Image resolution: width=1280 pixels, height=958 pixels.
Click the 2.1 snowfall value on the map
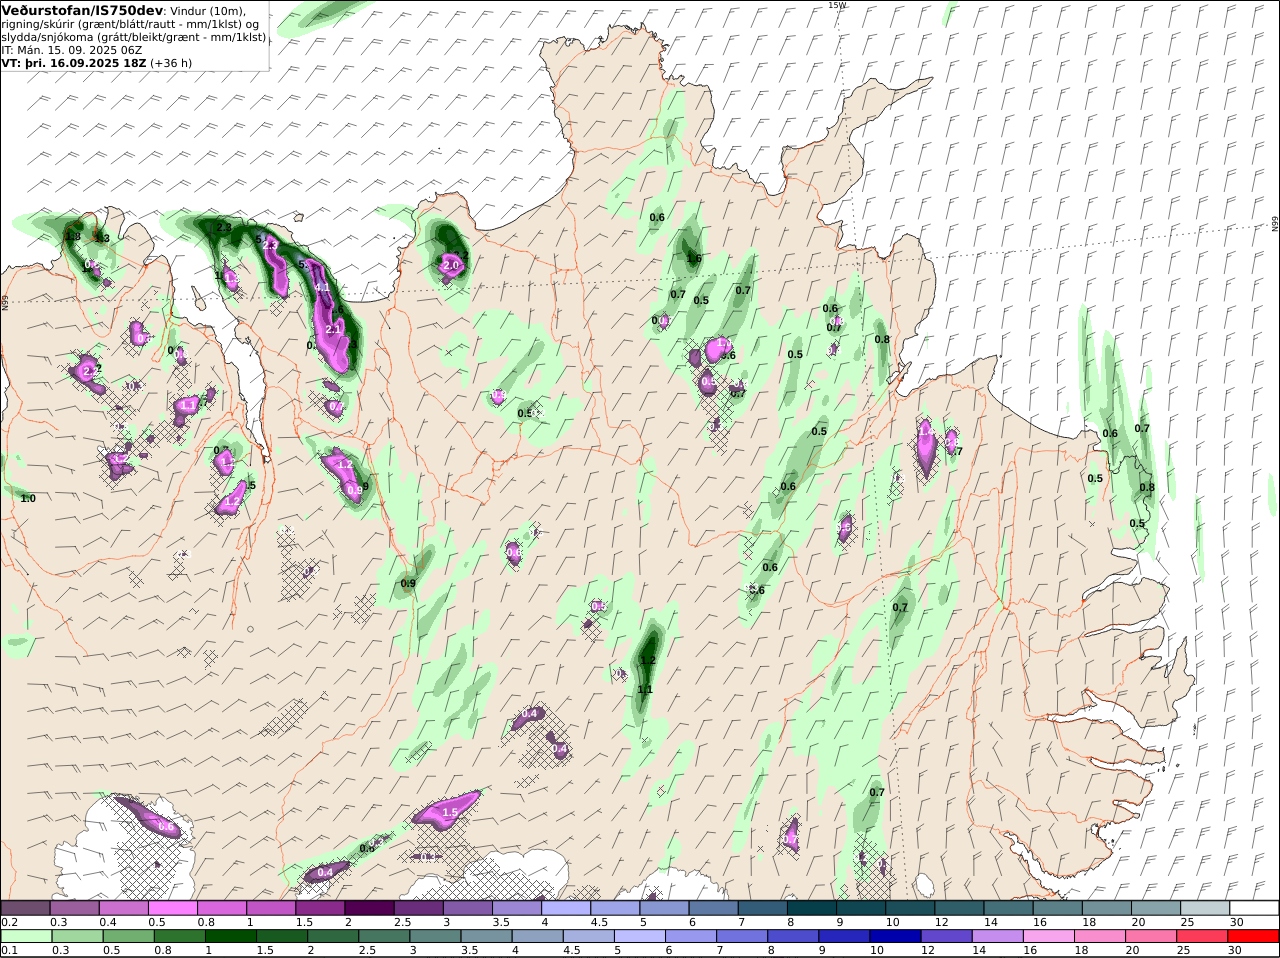[x=334, y=329]
